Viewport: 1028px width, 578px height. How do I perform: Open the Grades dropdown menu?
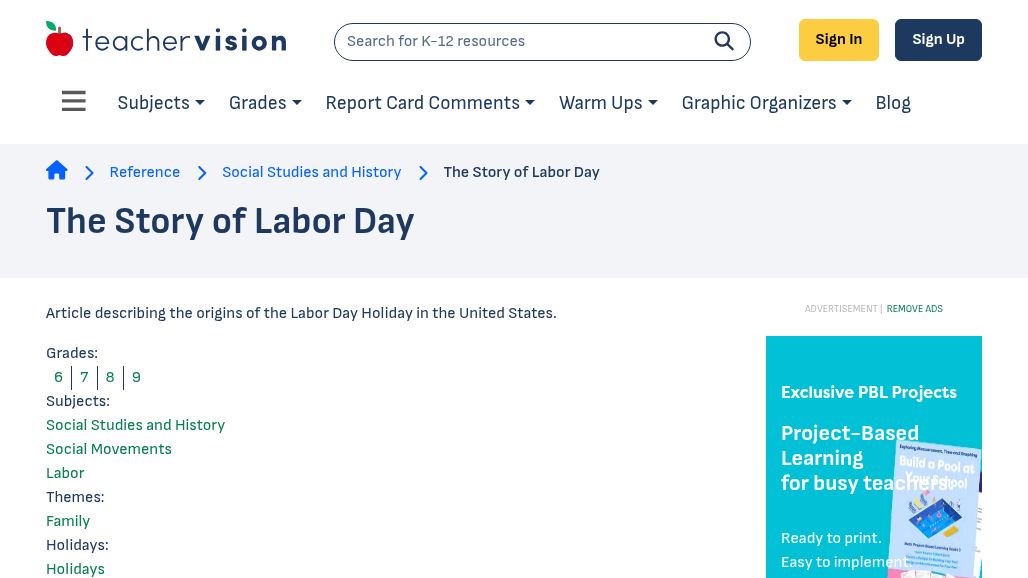[x=265, y=103]
